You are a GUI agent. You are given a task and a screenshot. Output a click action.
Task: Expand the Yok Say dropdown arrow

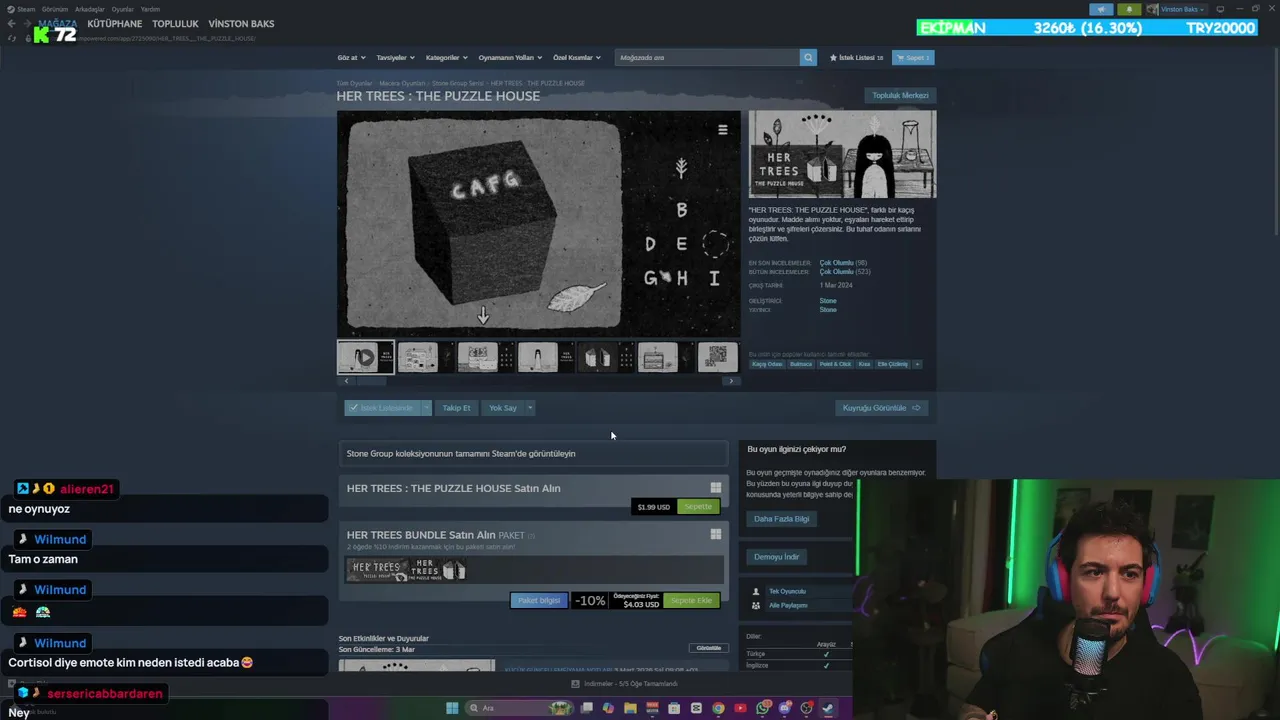click(x=530, y=408)
